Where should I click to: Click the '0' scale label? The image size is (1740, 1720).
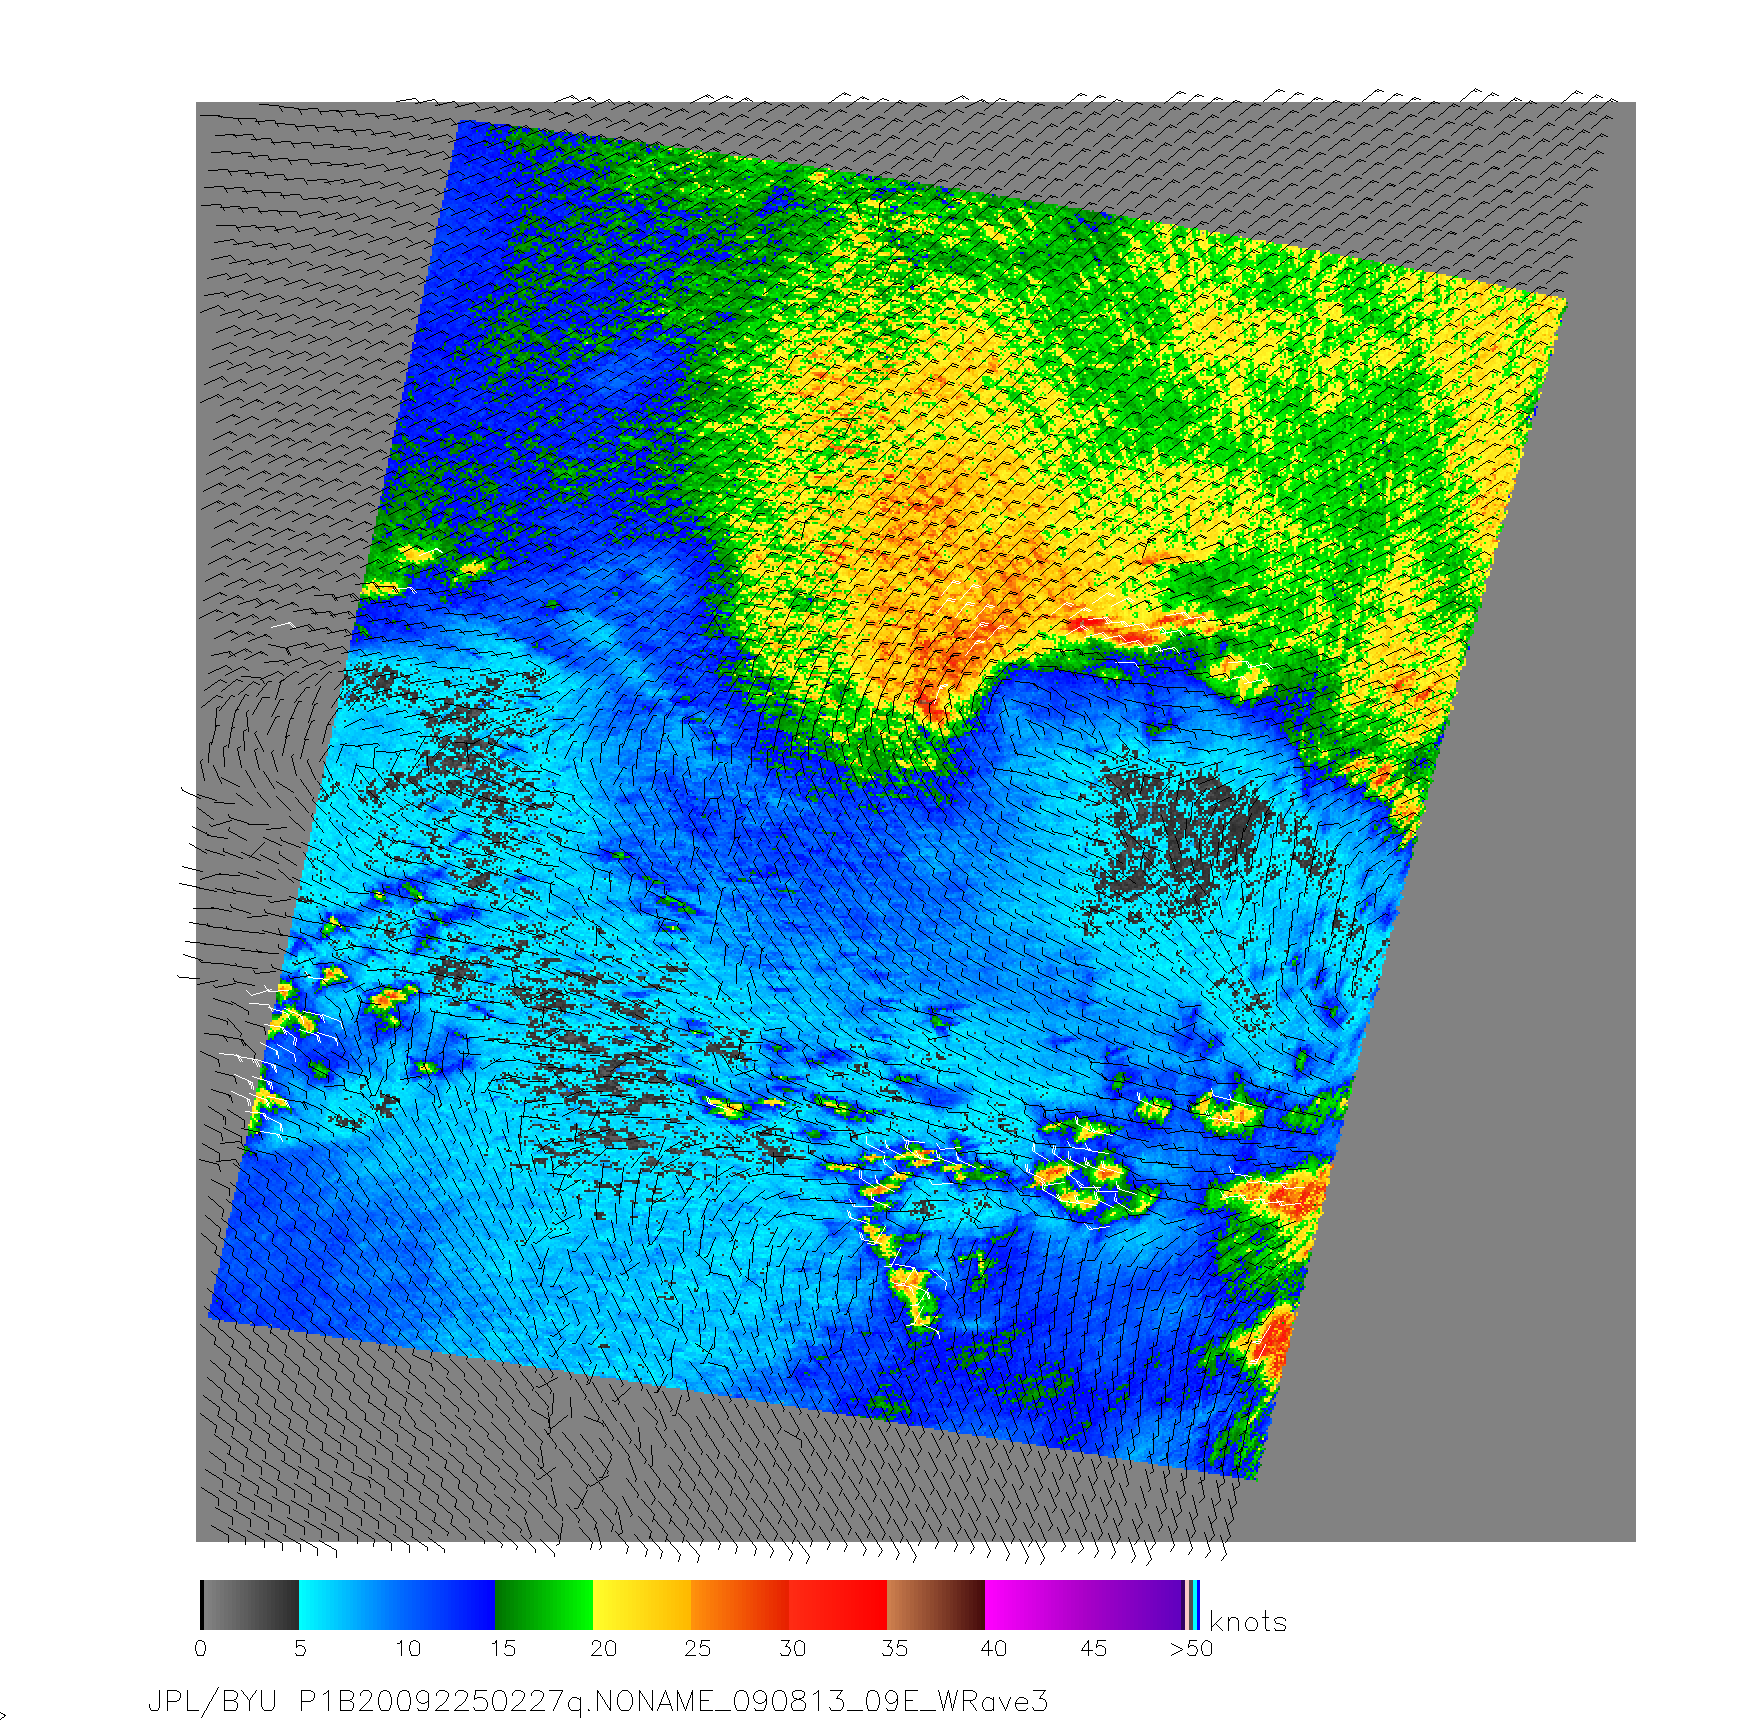click(x=201, y=1648)
